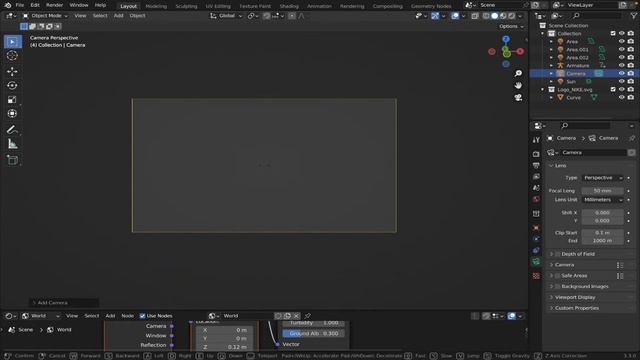This screenshot has height=360, width=640.
Task: Open the Tool properties tab
Action: (x=536, y=140)
